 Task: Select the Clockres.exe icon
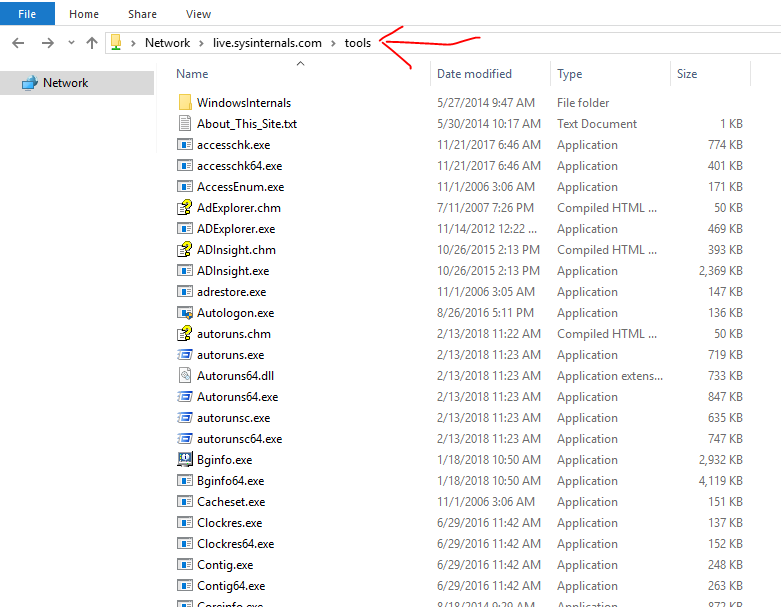[x=185, y=522]
